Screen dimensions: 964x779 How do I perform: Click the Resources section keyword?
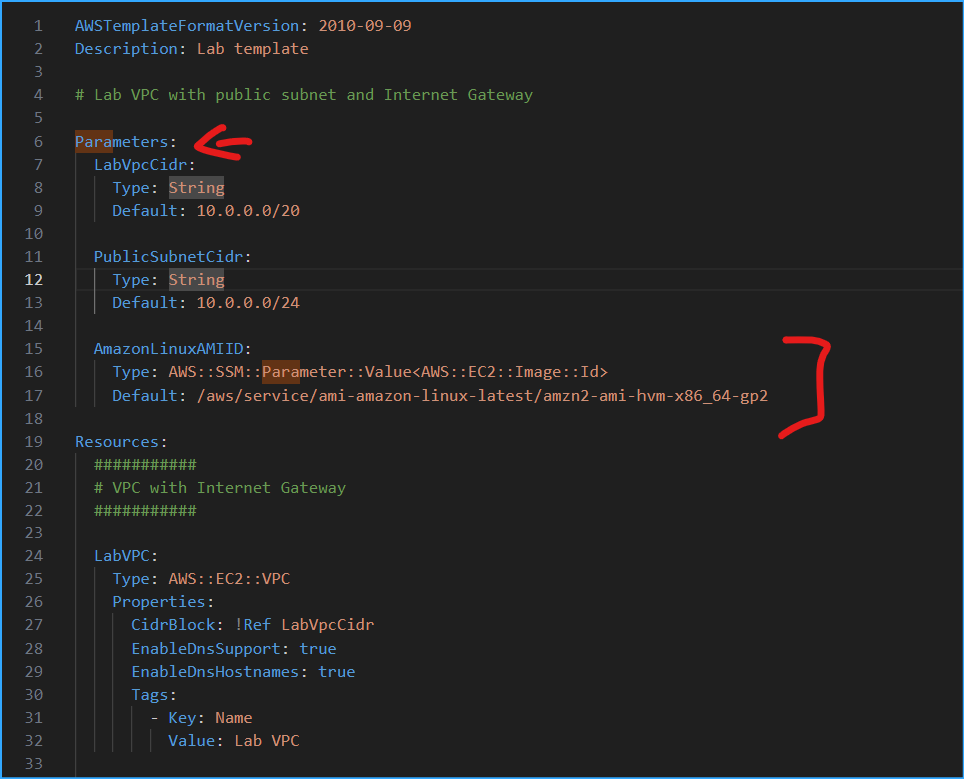tap(117, 441)
